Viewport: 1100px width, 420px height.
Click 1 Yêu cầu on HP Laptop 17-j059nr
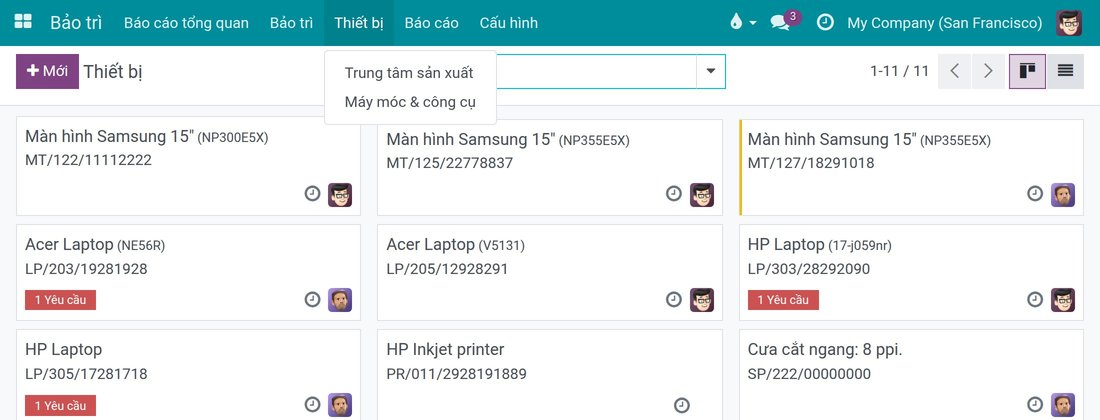[783, 300]
